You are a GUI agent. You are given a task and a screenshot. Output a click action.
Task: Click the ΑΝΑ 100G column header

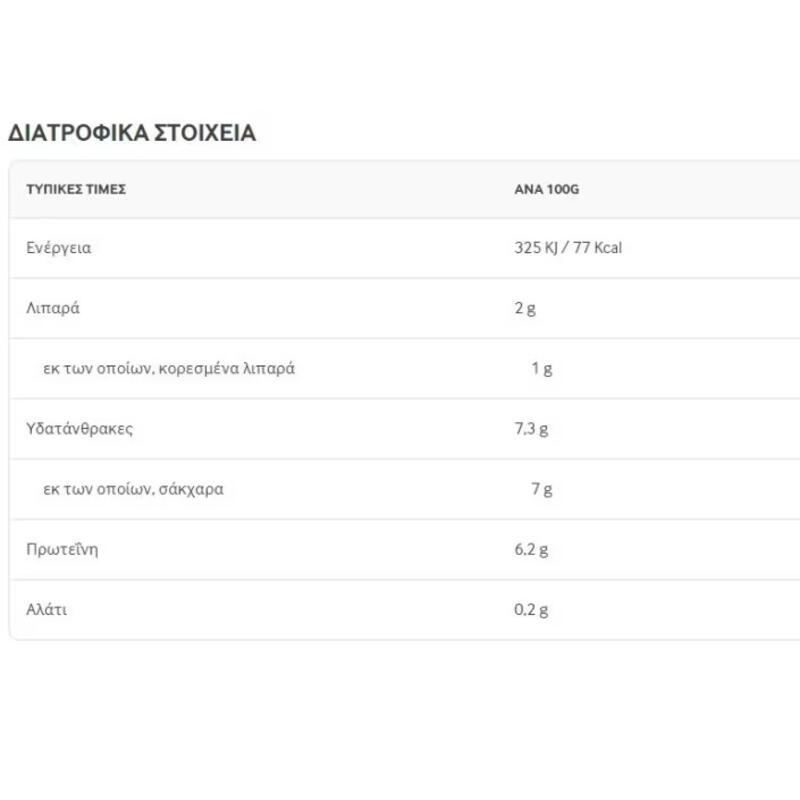click(x=546, y=189)
